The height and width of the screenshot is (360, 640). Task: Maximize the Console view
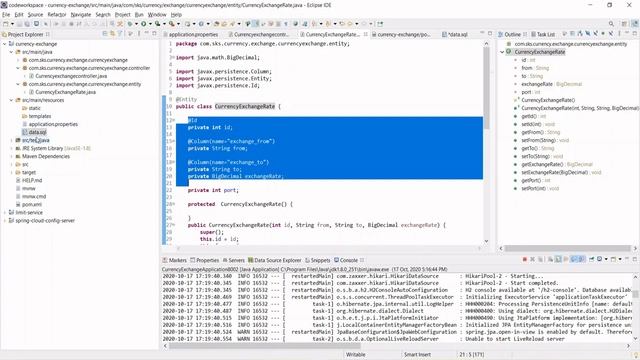[x=635, y=259]
